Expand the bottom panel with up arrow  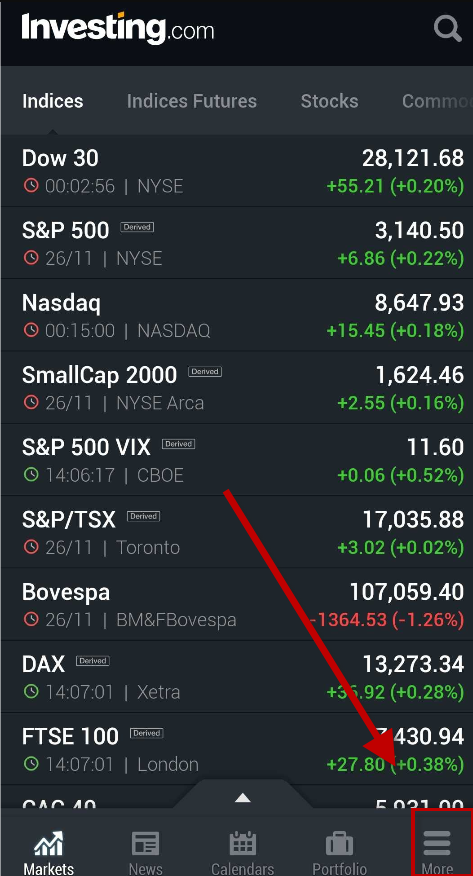(242, 797)
